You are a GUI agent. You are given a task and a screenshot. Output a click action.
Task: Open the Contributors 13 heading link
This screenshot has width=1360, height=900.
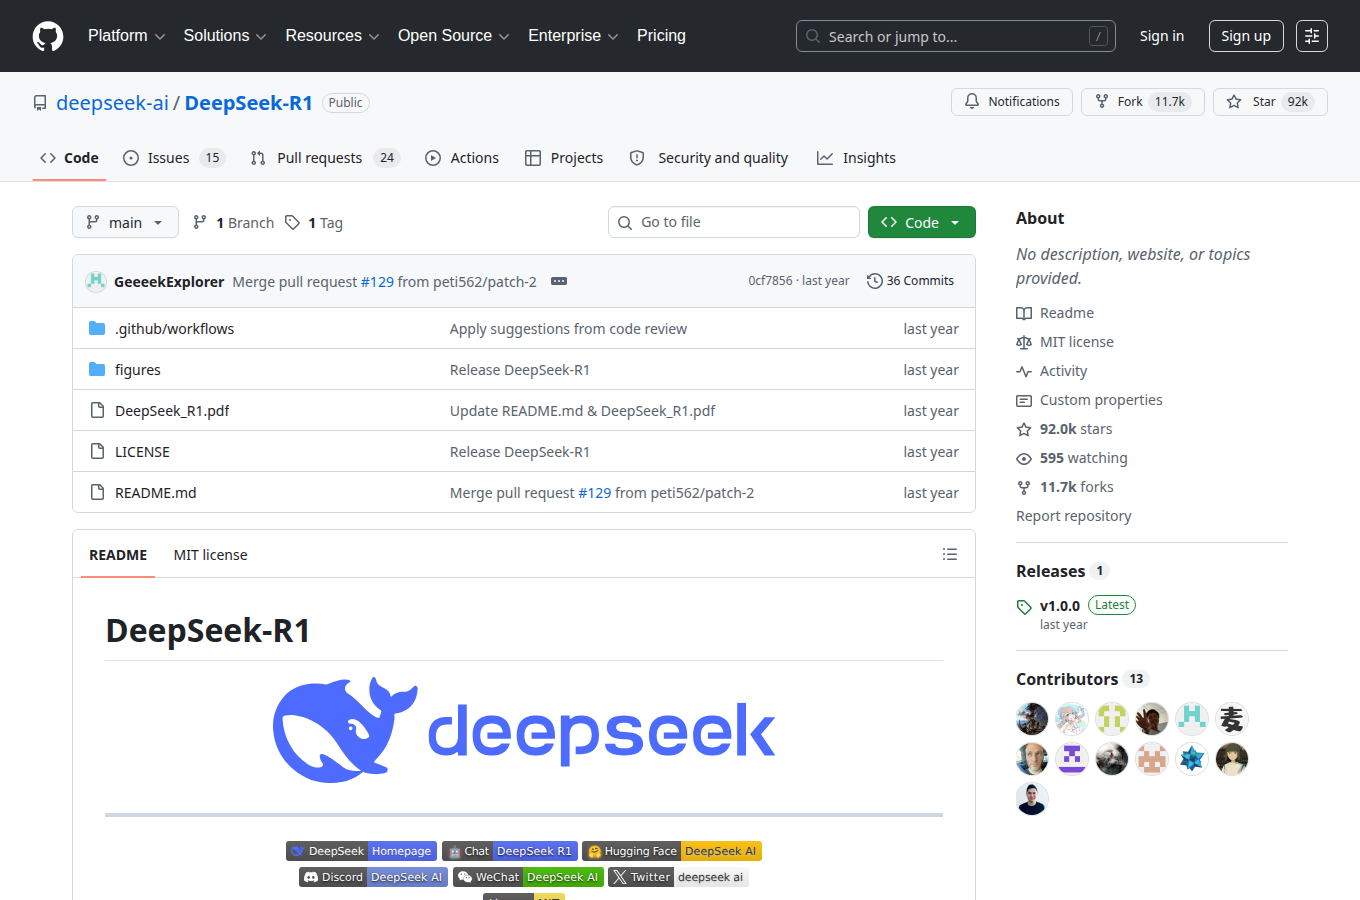click(1082, 679)
